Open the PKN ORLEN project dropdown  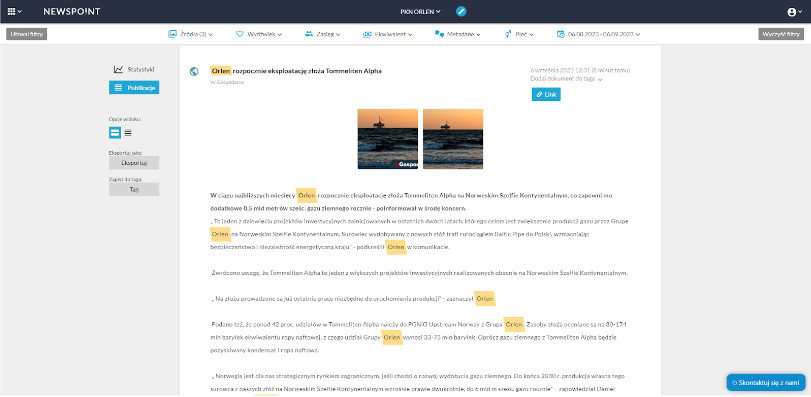coord(420,11)
